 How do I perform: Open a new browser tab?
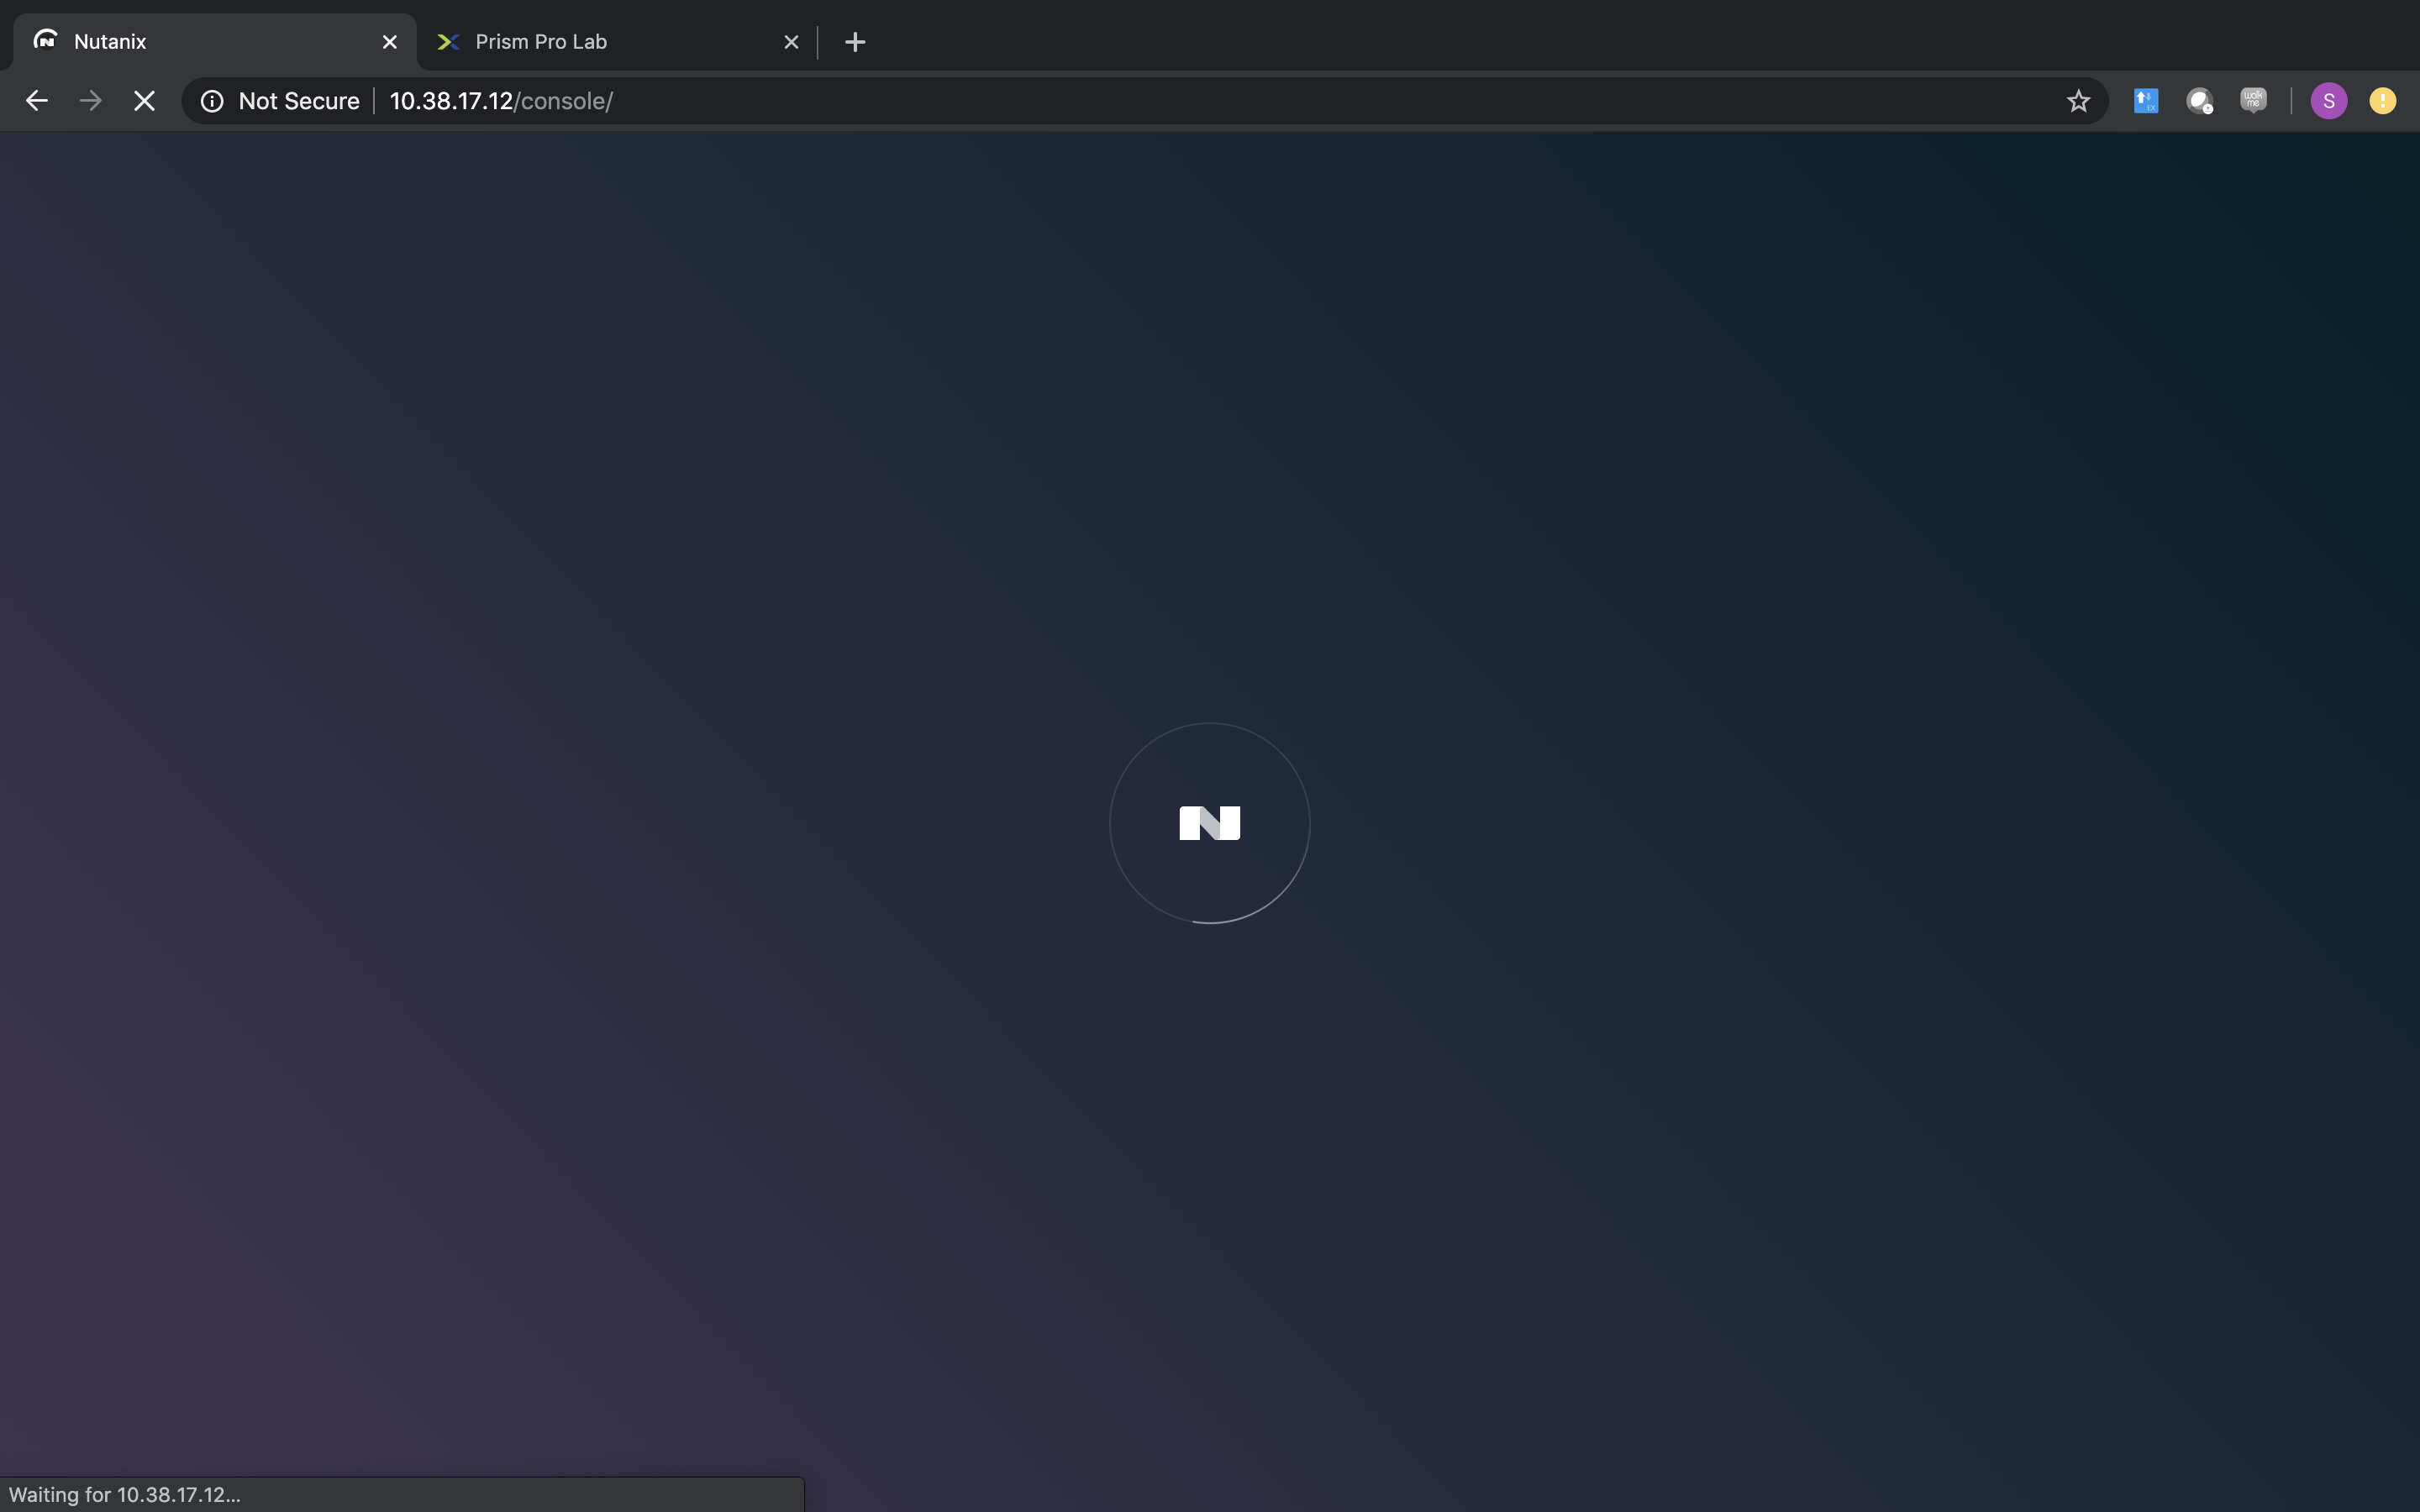pyautogui.click(x=855, y=42)
